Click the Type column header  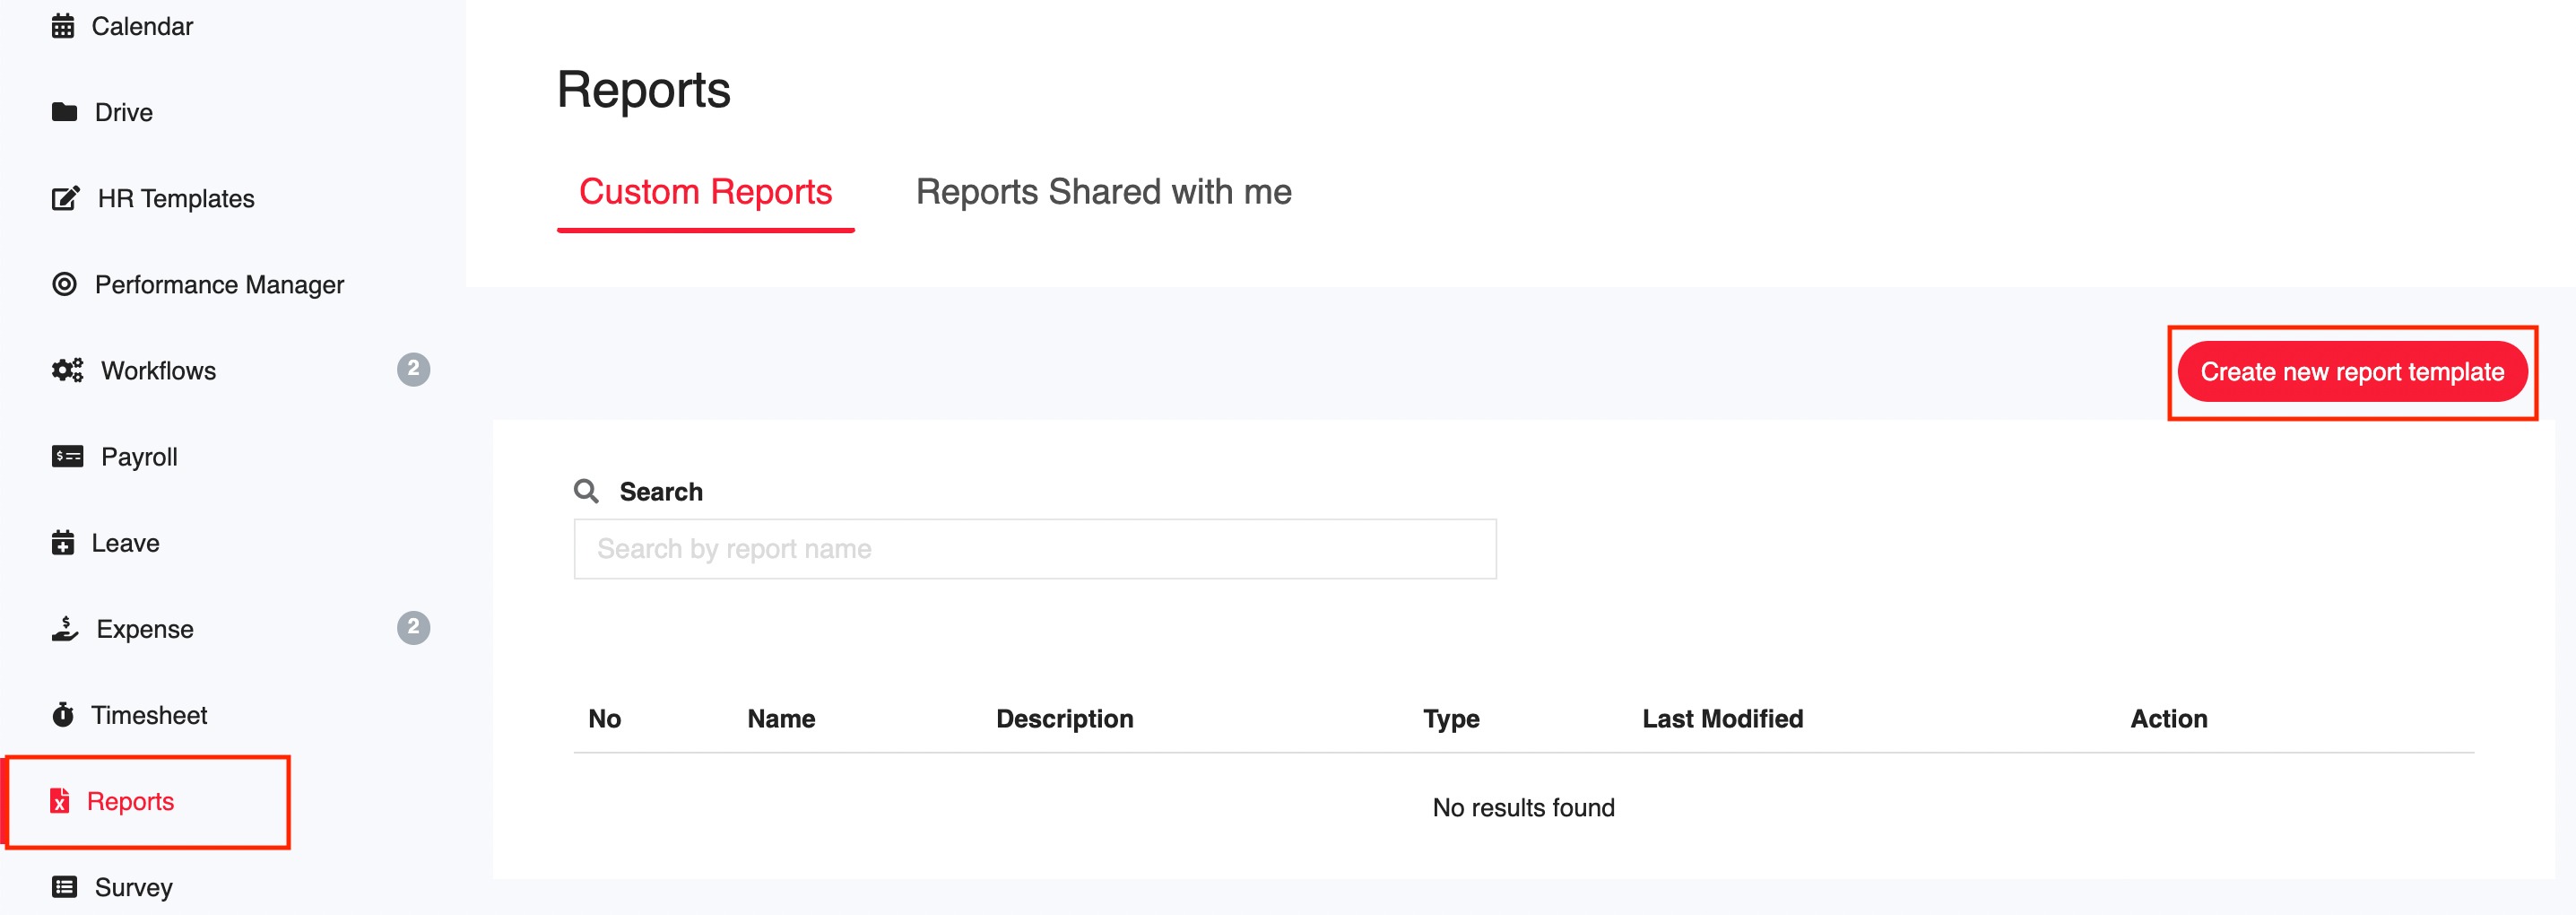pyautogui.click(x=1451, y=718)
